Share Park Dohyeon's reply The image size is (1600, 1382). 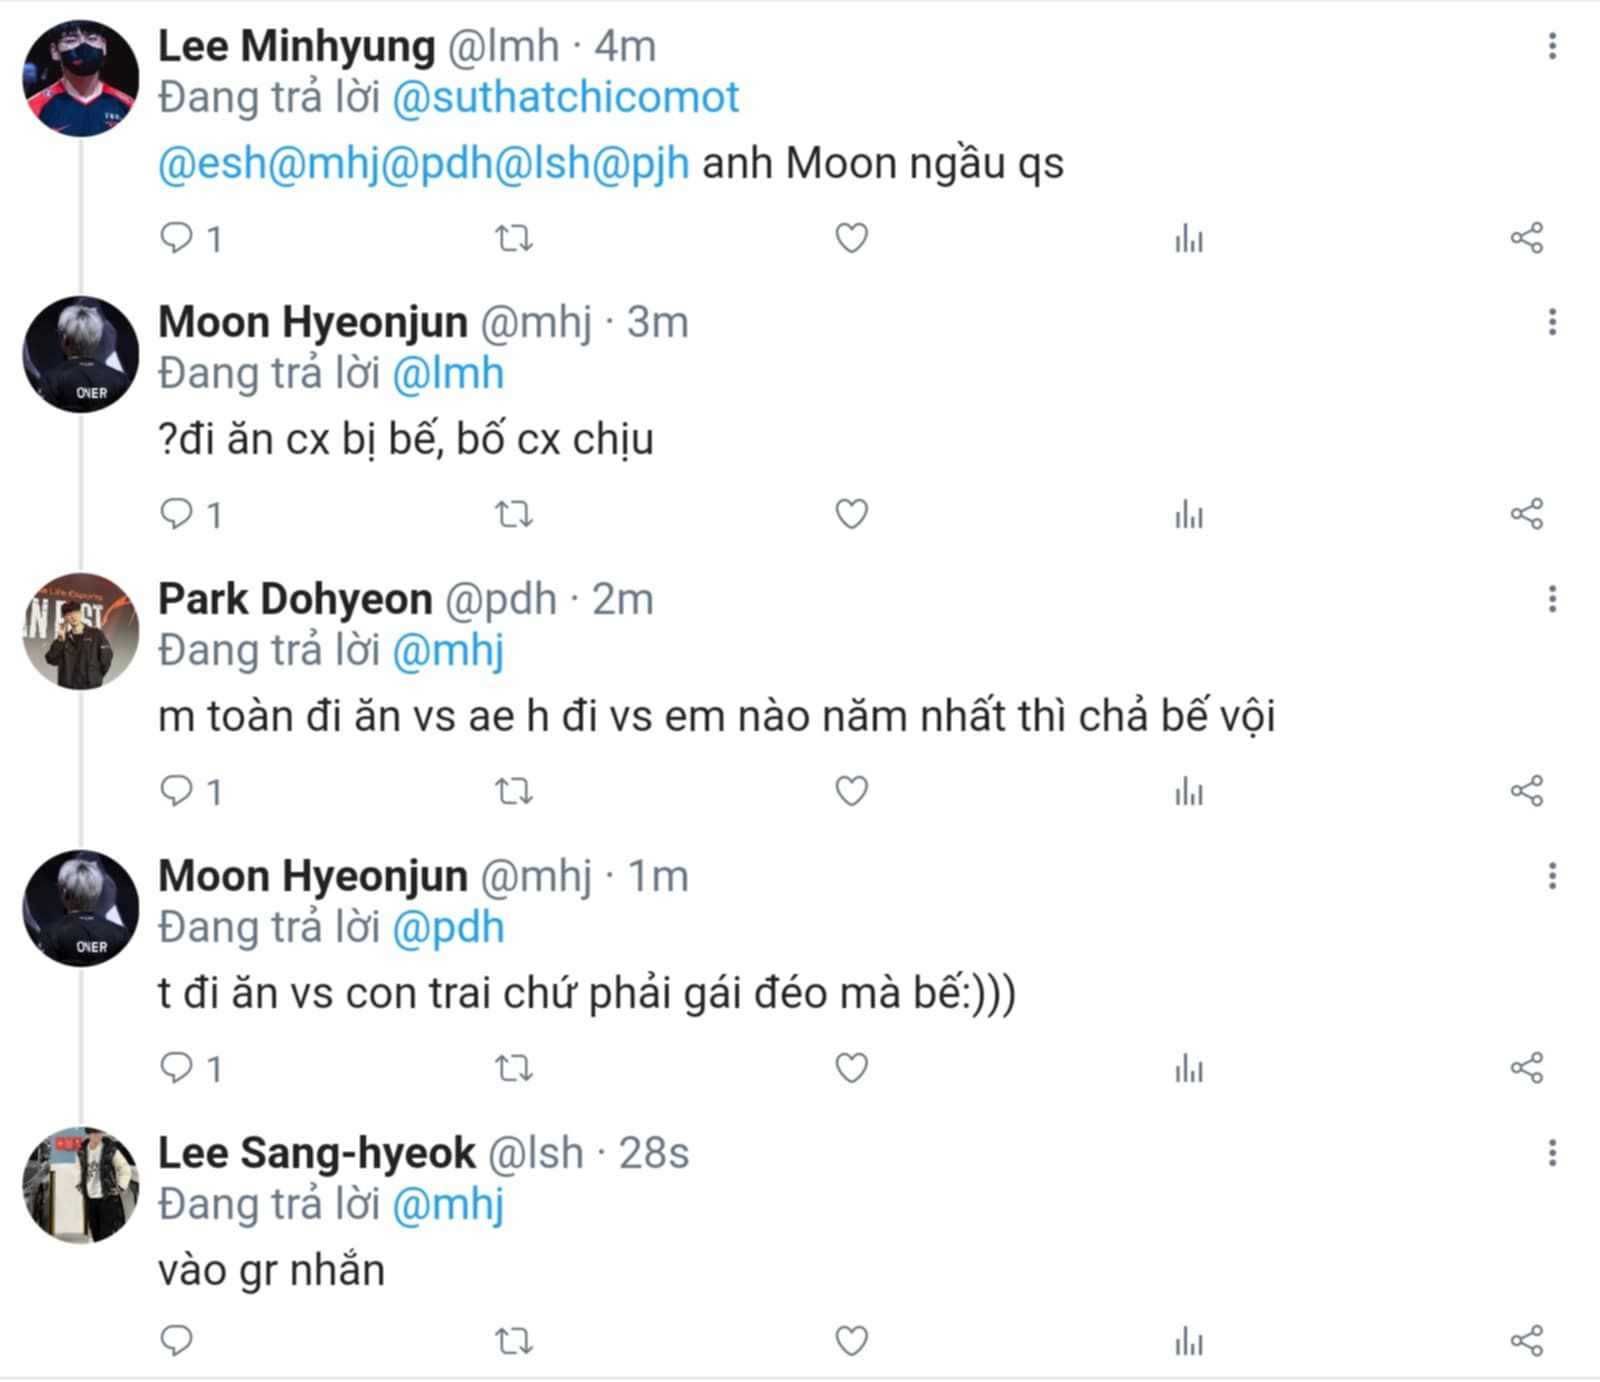[1526, 791]
